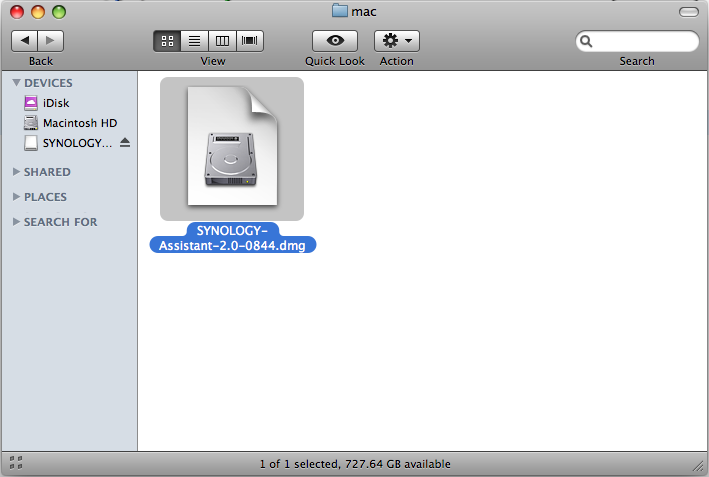Open Quick Look with the eye button
This screenshot has width=709, height=477.
(335, 41)
